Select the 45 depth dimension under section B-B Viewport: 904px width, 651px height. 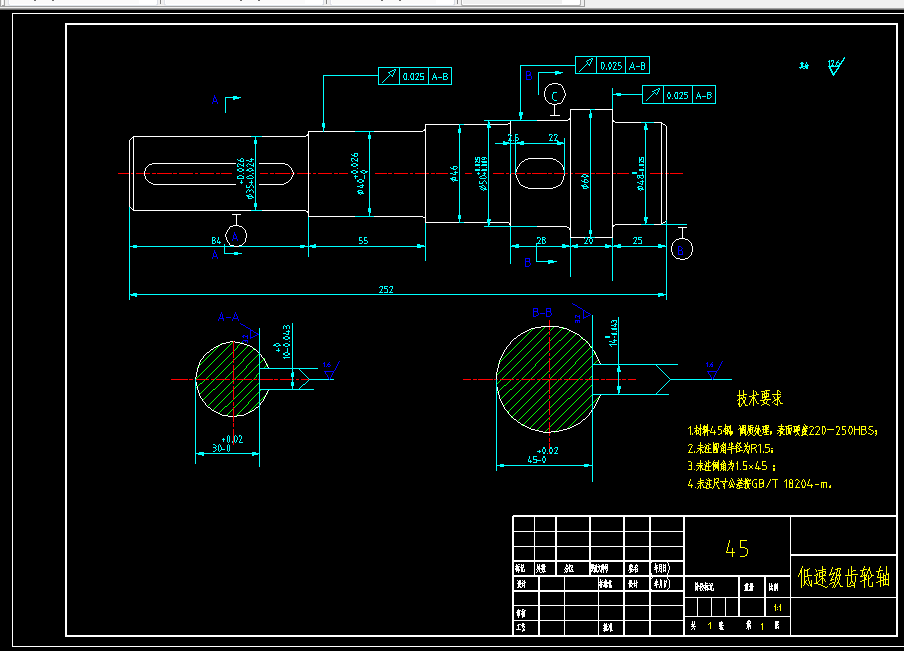(x=543, y=455)
